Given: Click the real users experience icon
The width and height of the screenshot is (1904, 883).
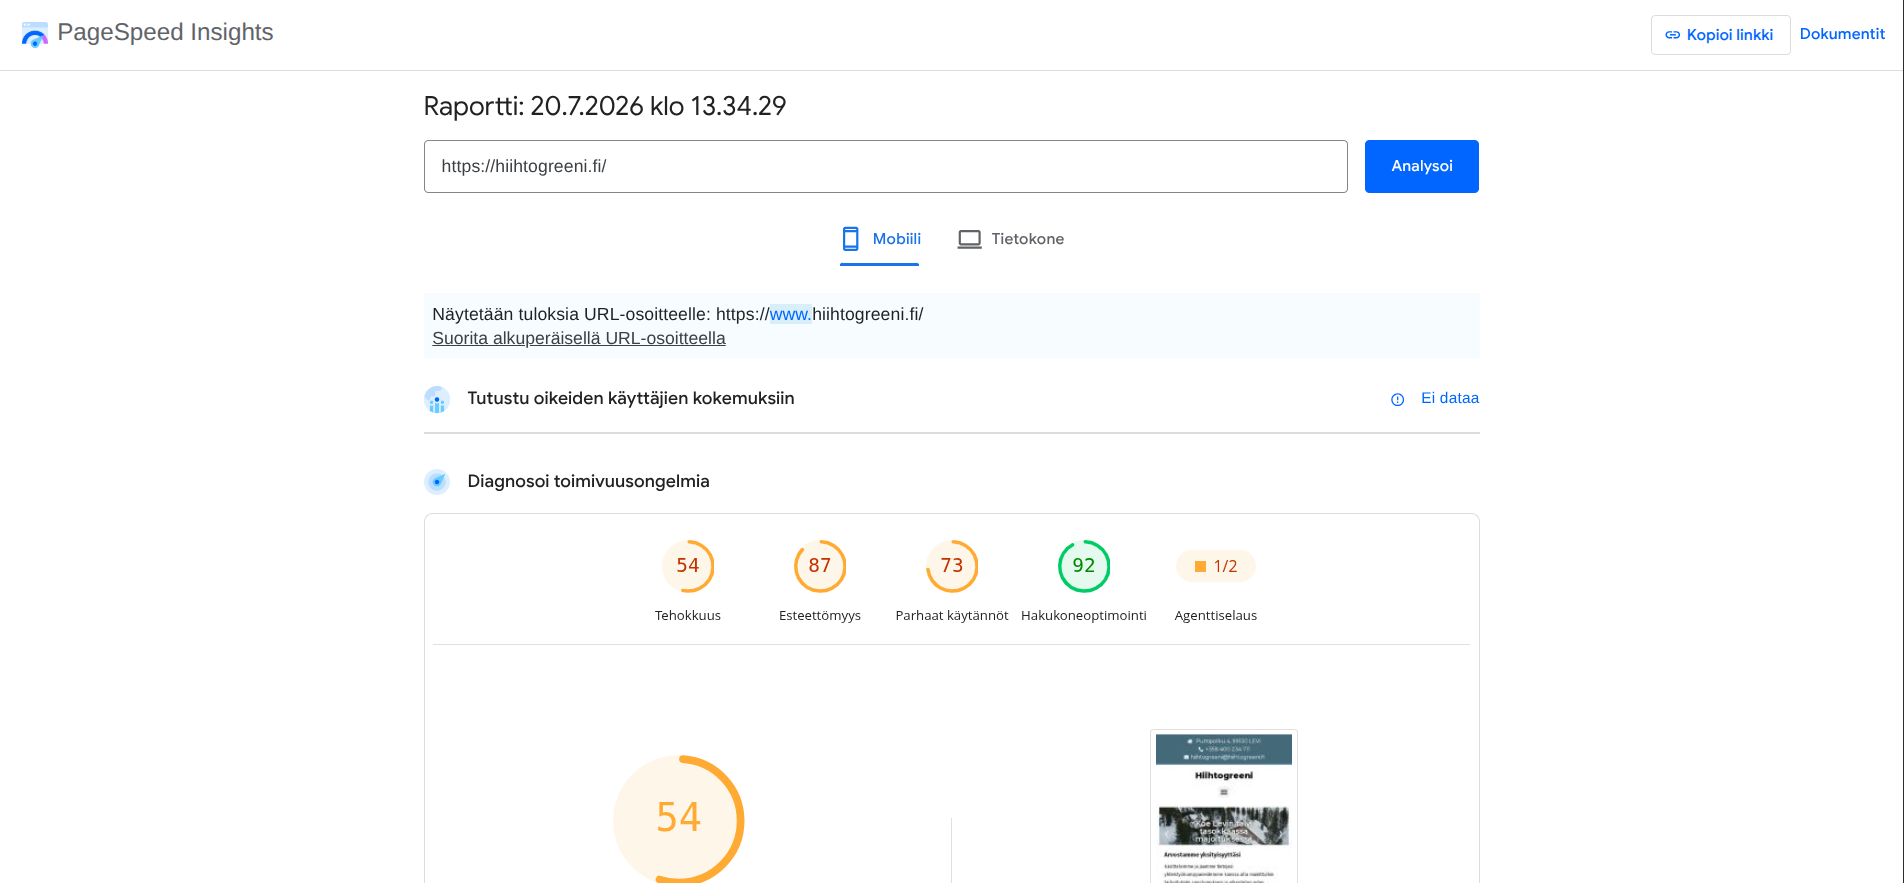Looking at the screenshot, I should 437,399.
